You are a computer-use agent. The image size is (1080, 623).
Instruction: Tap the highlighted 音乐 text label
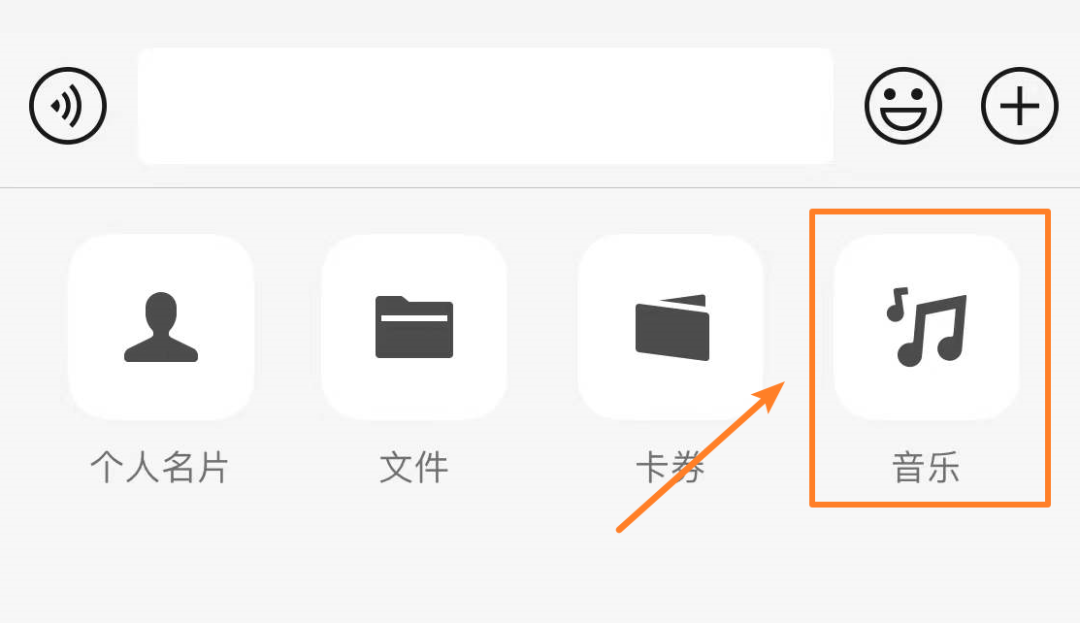tap(926, 467)
